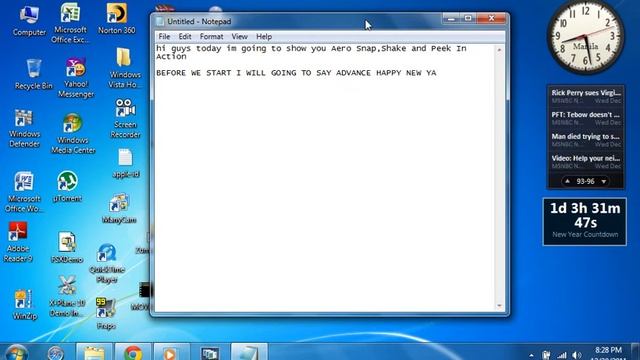Launch Yahoo! Messenger desktop shortcut

point(76,78)
